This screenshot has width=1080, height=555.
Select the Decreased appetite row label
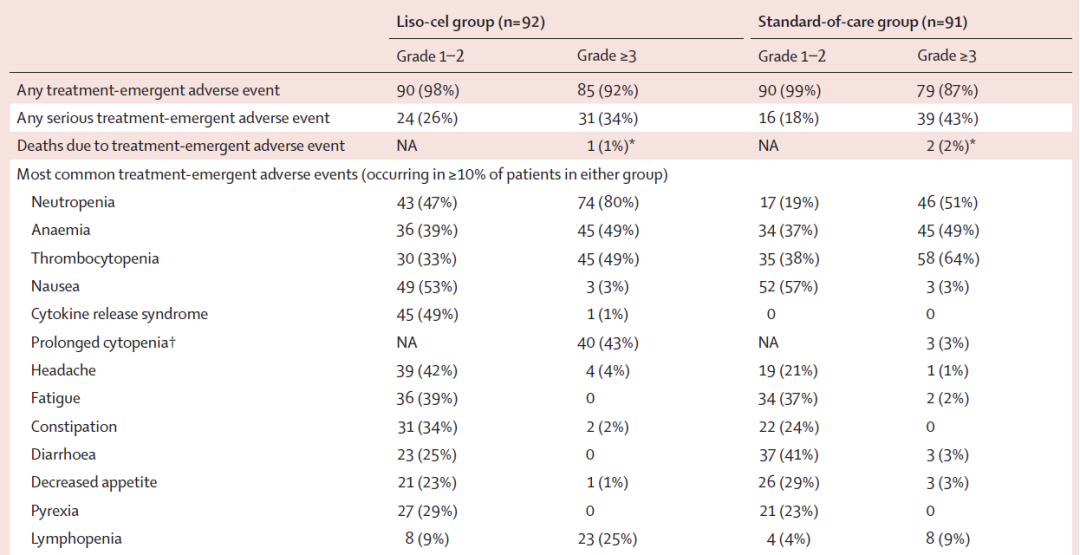click(x=95, y=482)
